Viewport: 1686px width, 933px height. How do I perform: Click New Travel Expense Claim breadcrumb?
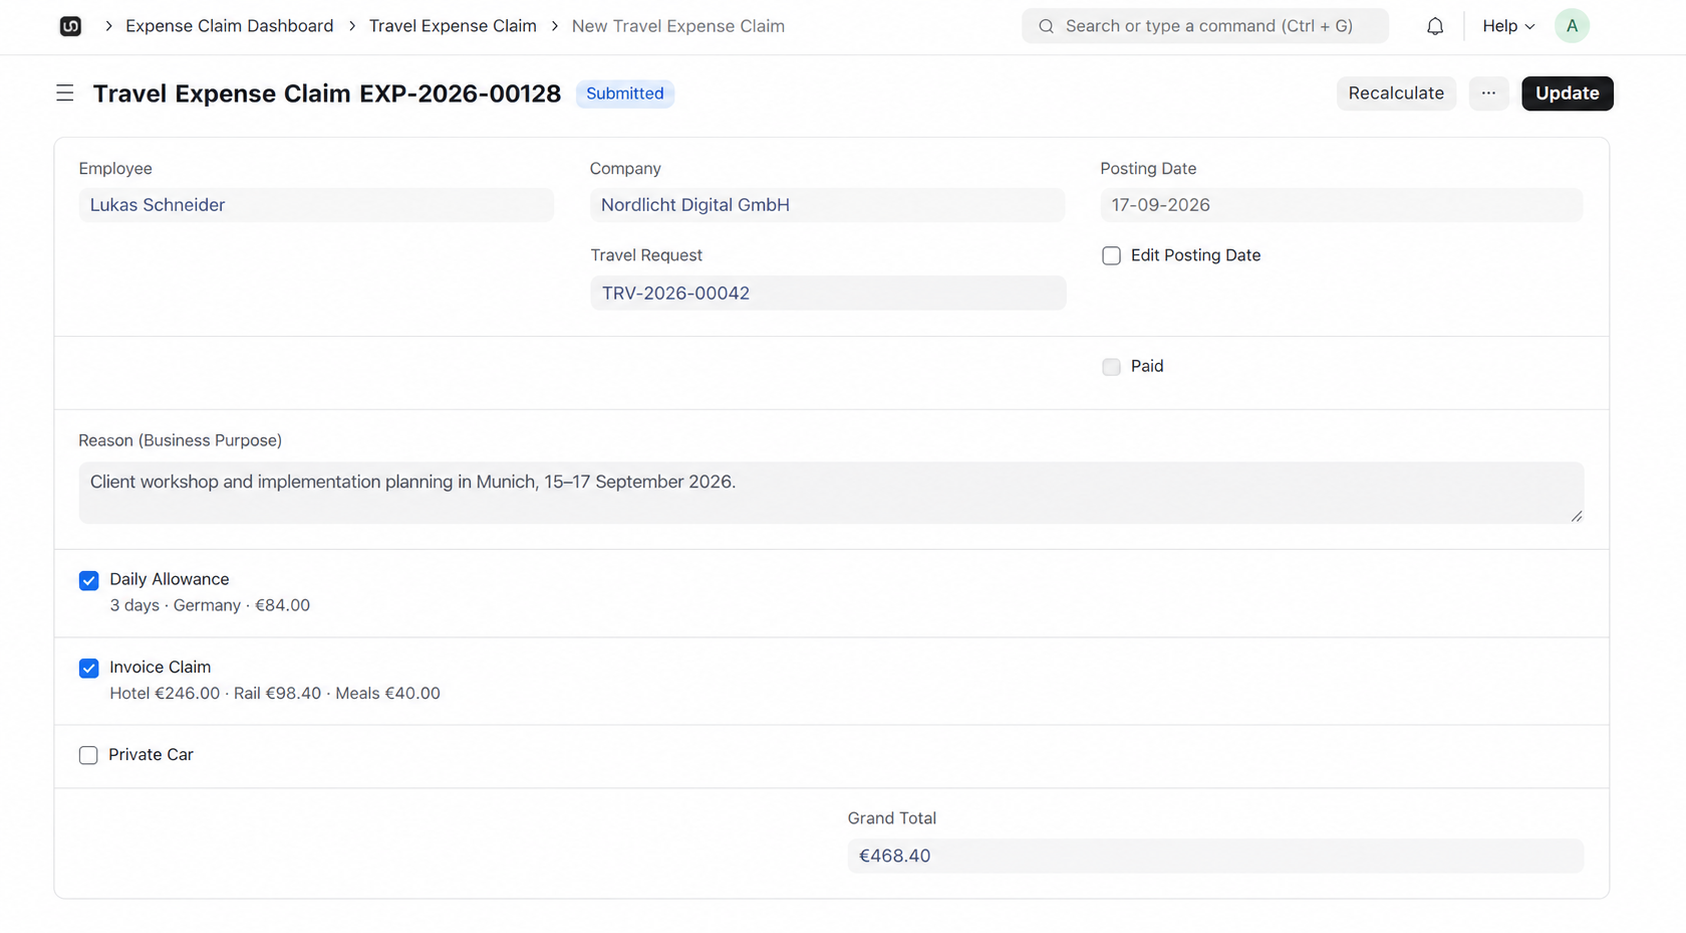click(678, 26)
